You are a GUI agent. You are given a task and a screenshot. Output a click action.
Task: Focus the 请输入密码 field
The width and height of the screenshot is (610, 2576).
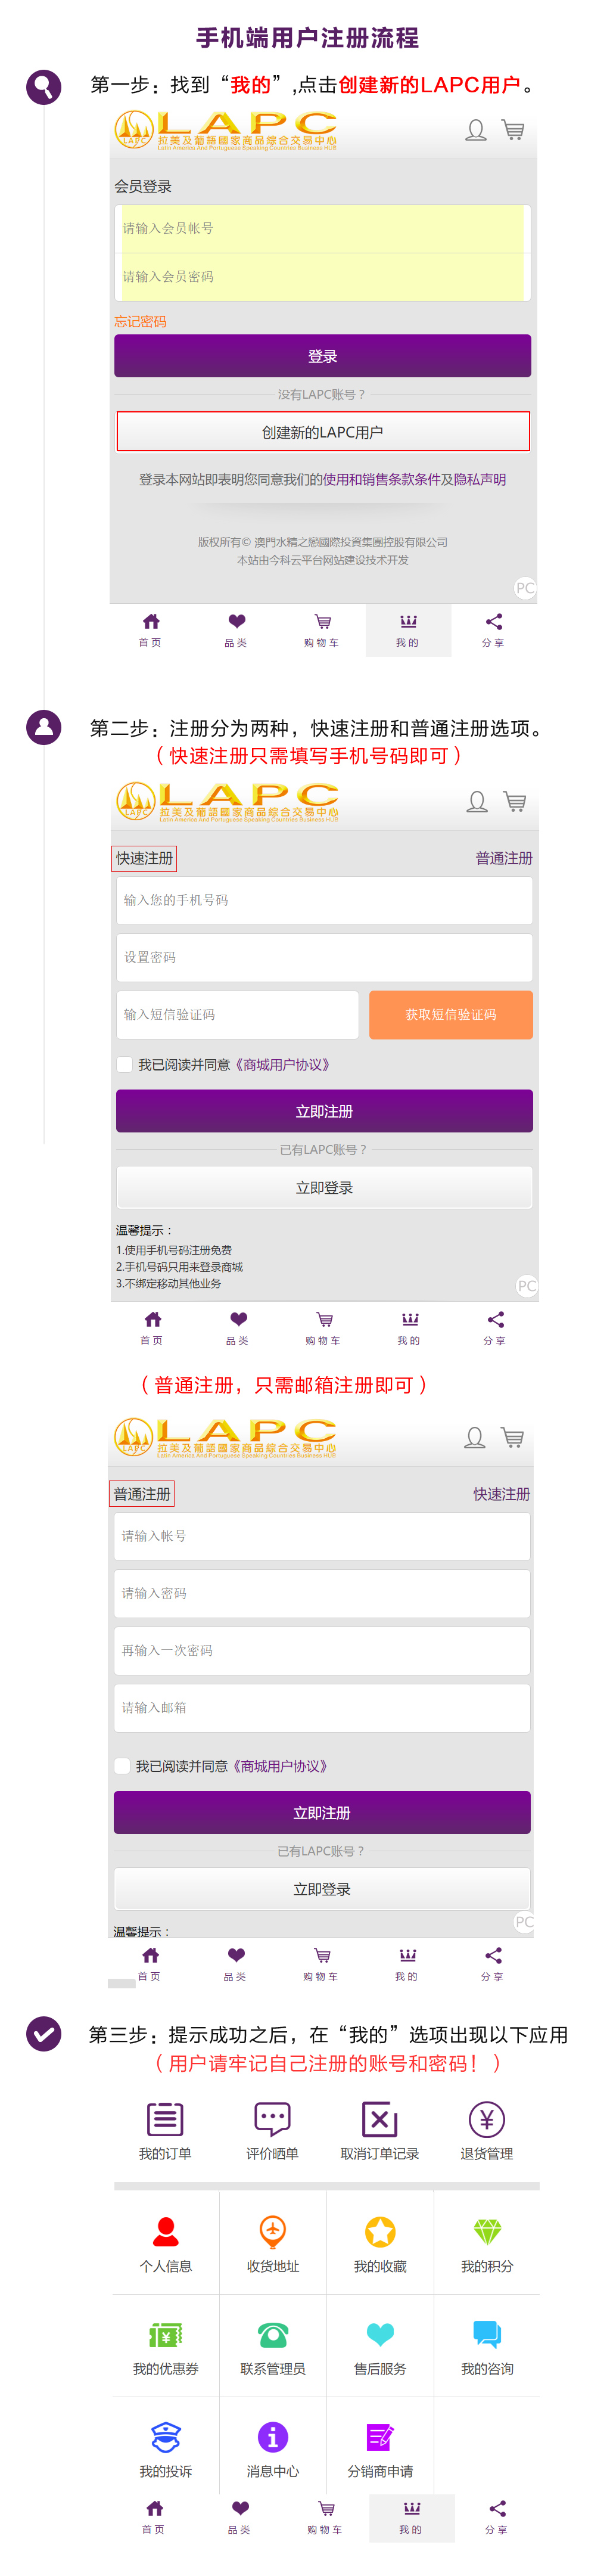click(x=322, y=1593)
